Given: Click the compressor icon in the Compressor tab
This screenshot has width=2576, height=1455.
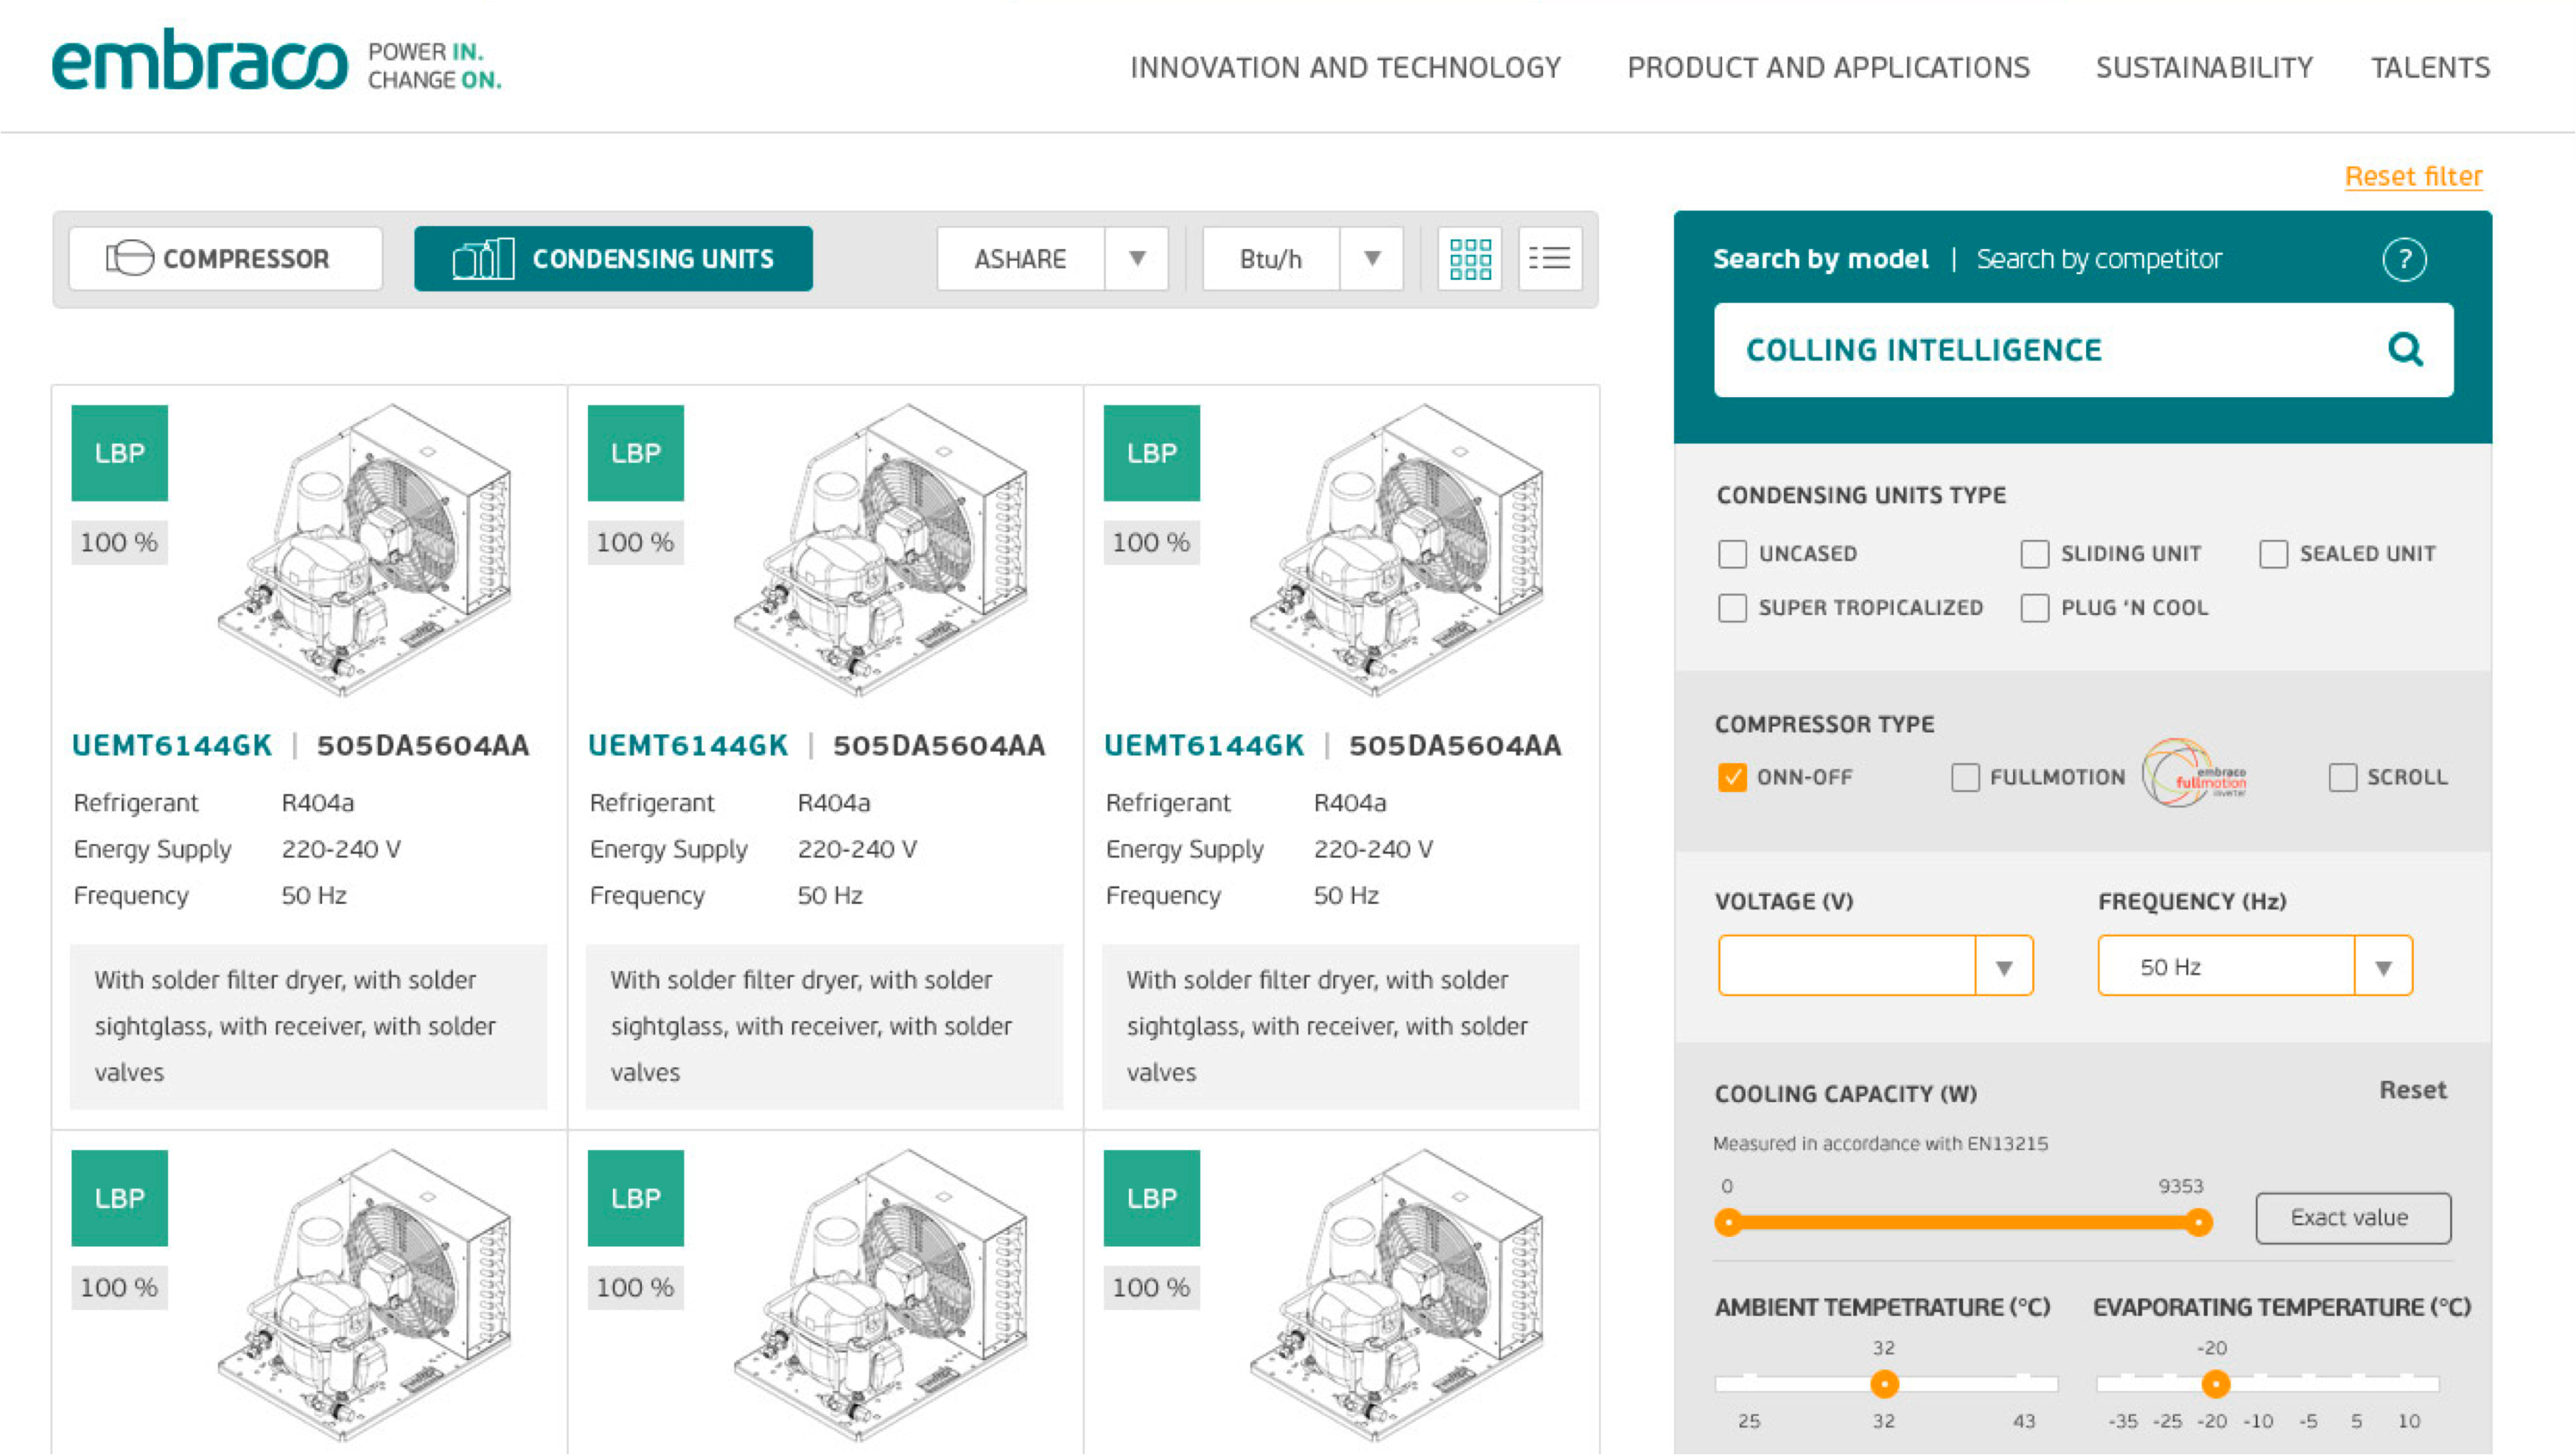Looking at the screenshot, I should pyautogui.click(x=129, y=258).
